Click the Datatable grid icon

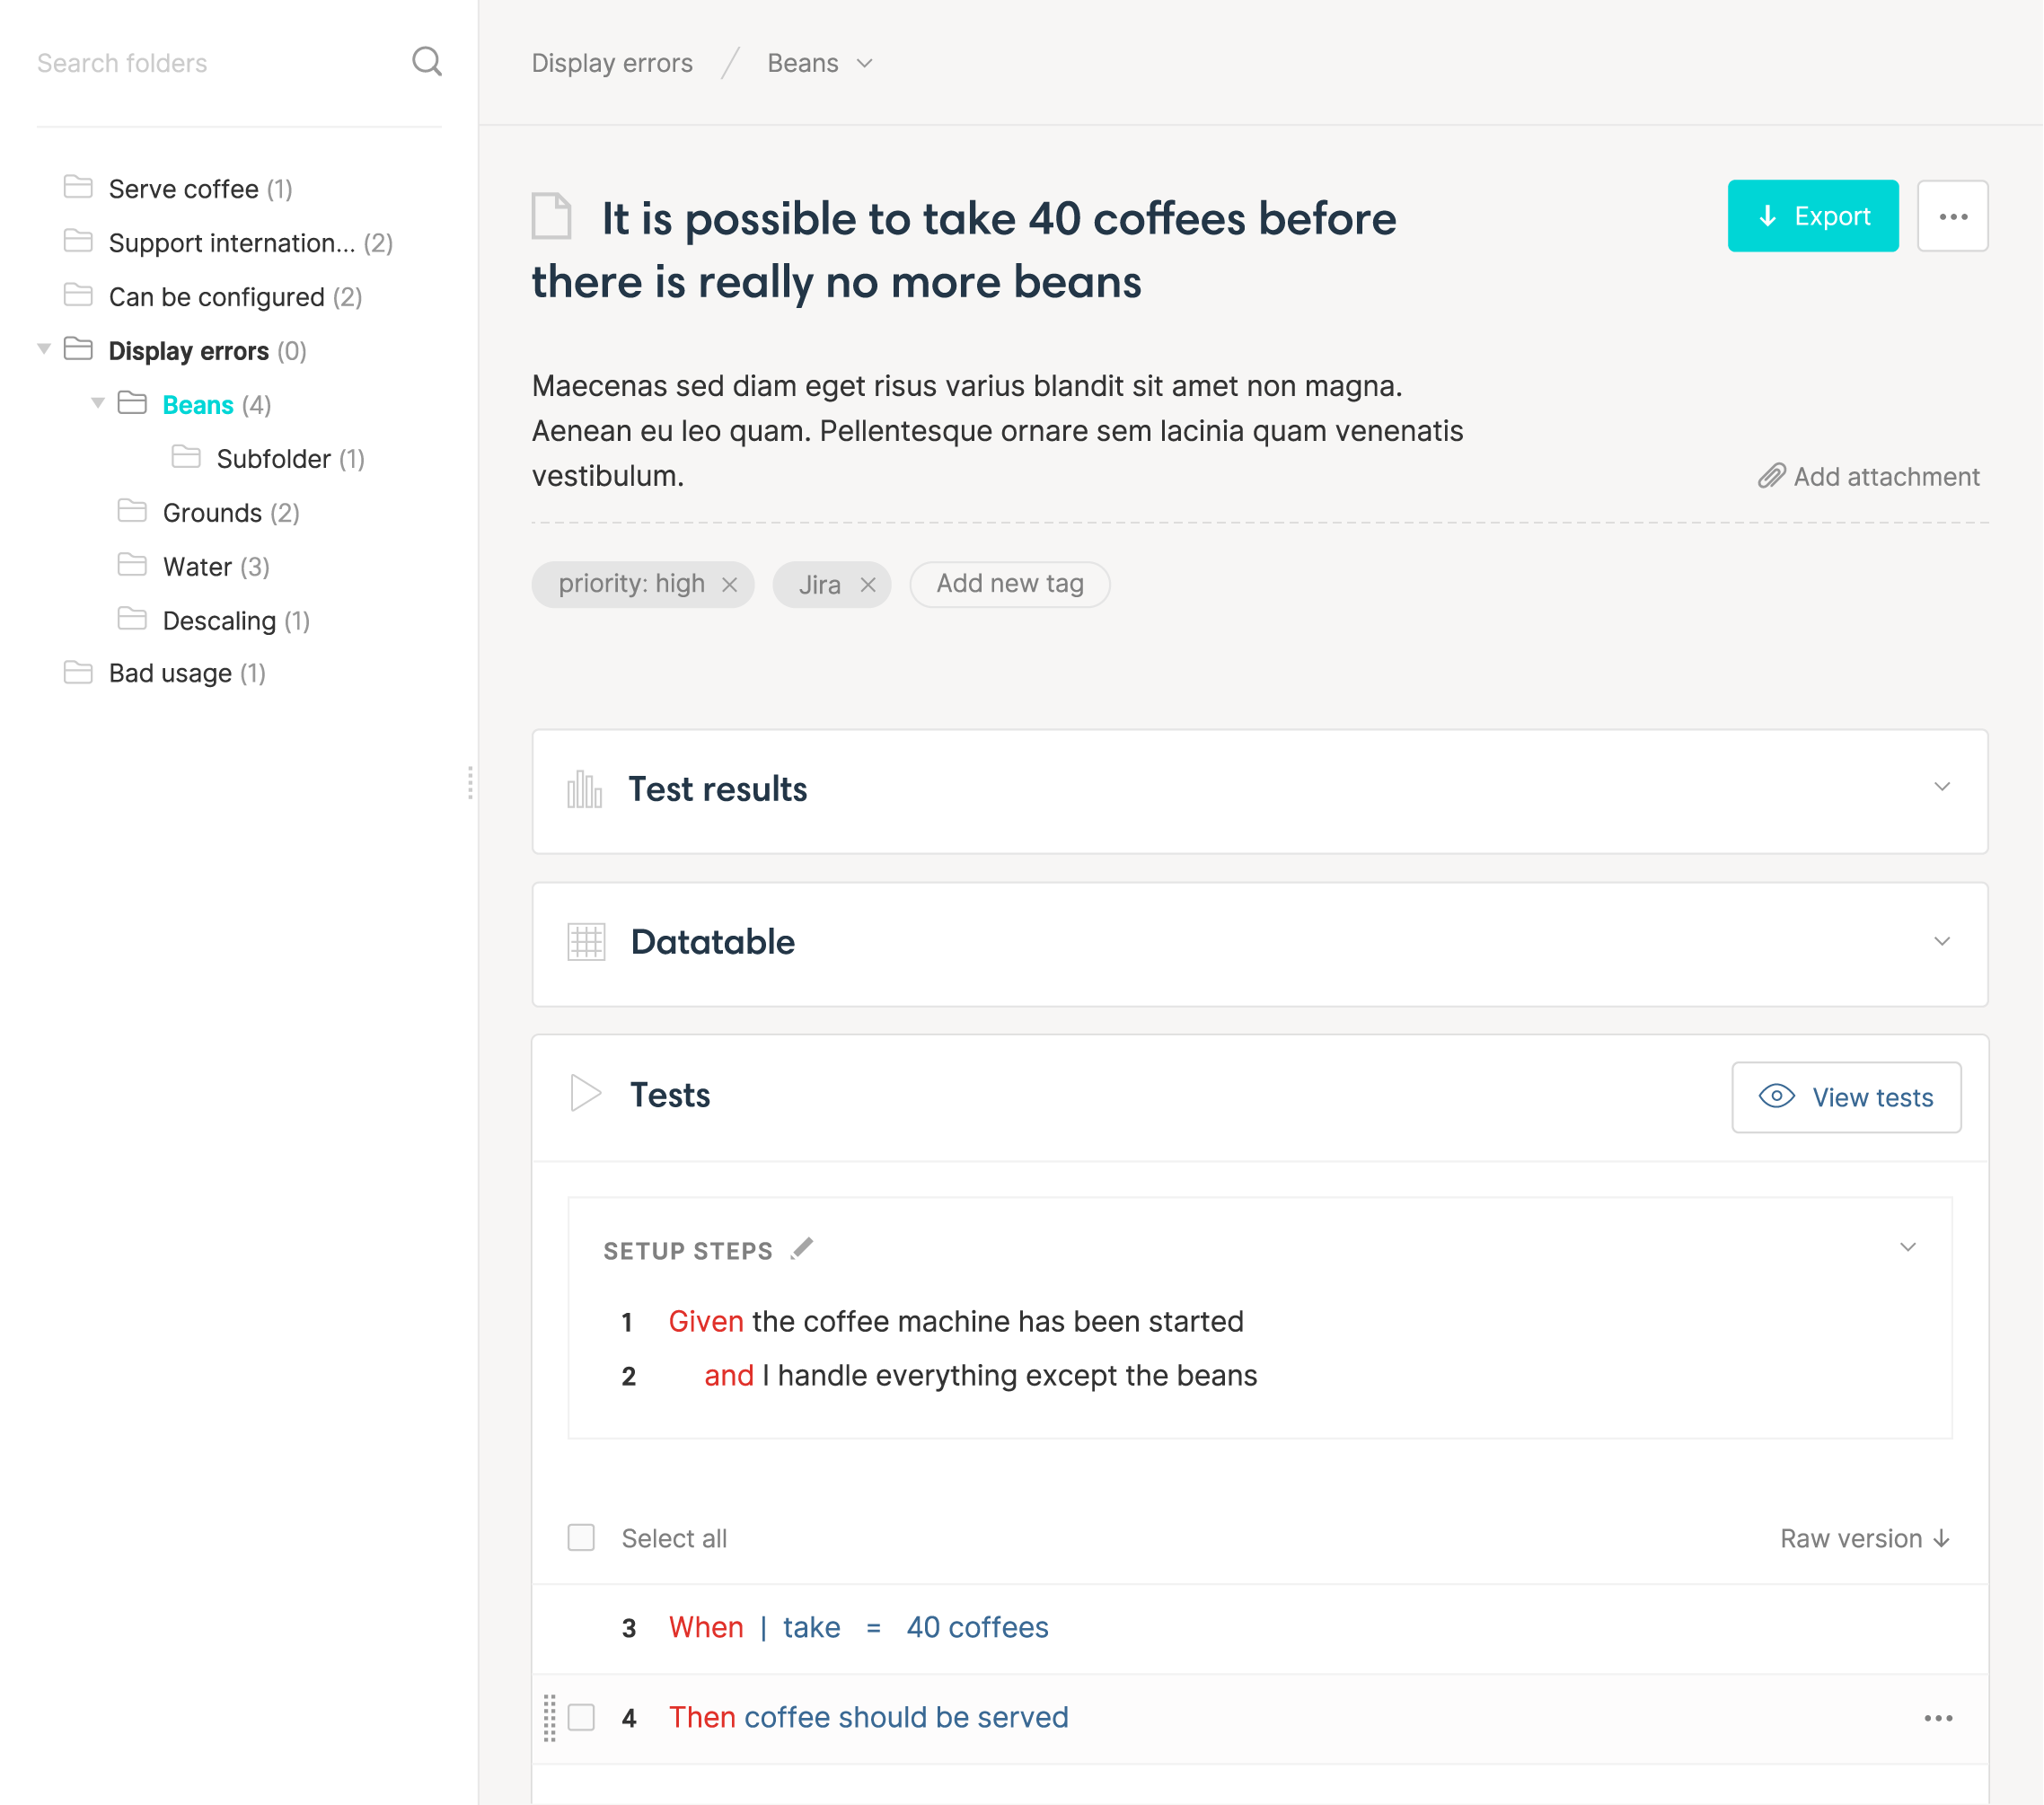[586, 942]
